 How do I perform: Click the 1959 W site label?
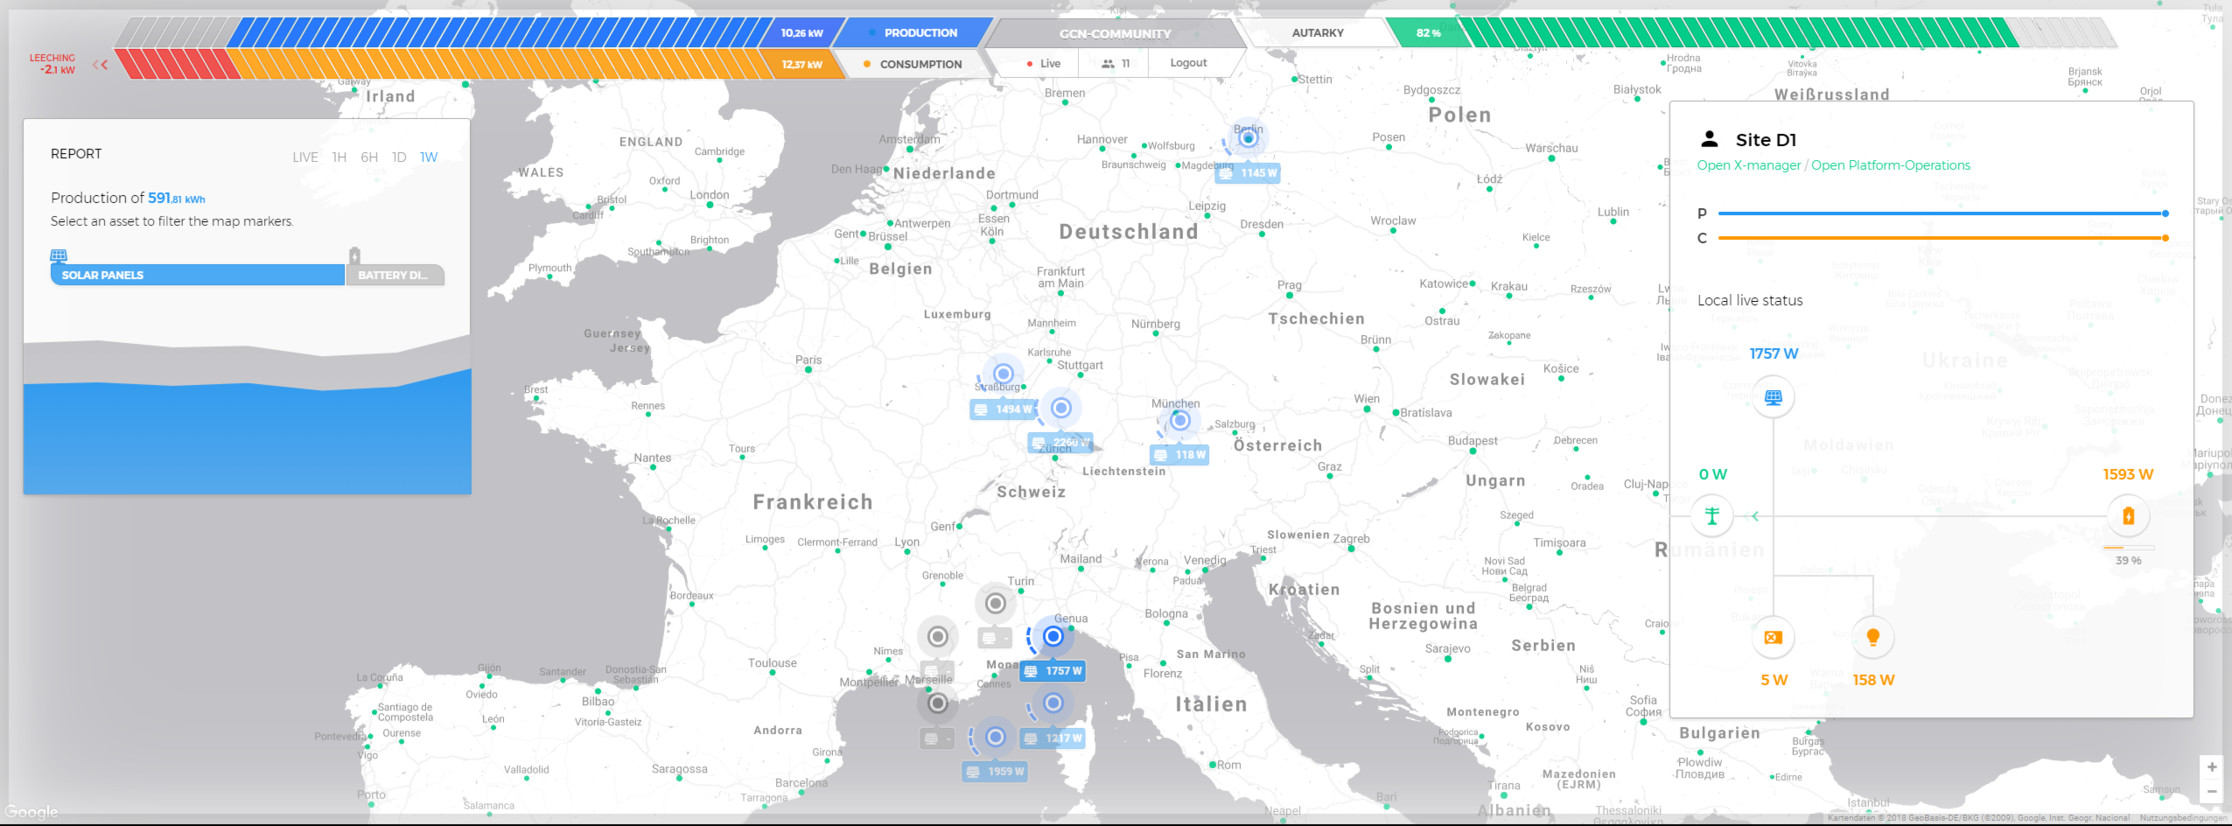tap(995, 772)
